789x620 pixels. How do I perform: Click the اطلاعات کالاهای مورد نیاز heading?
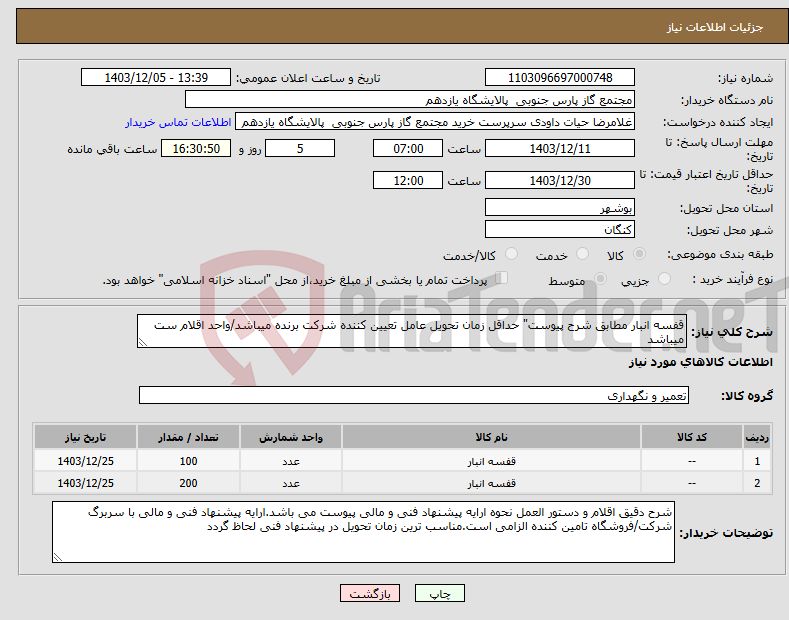(700, 362)
